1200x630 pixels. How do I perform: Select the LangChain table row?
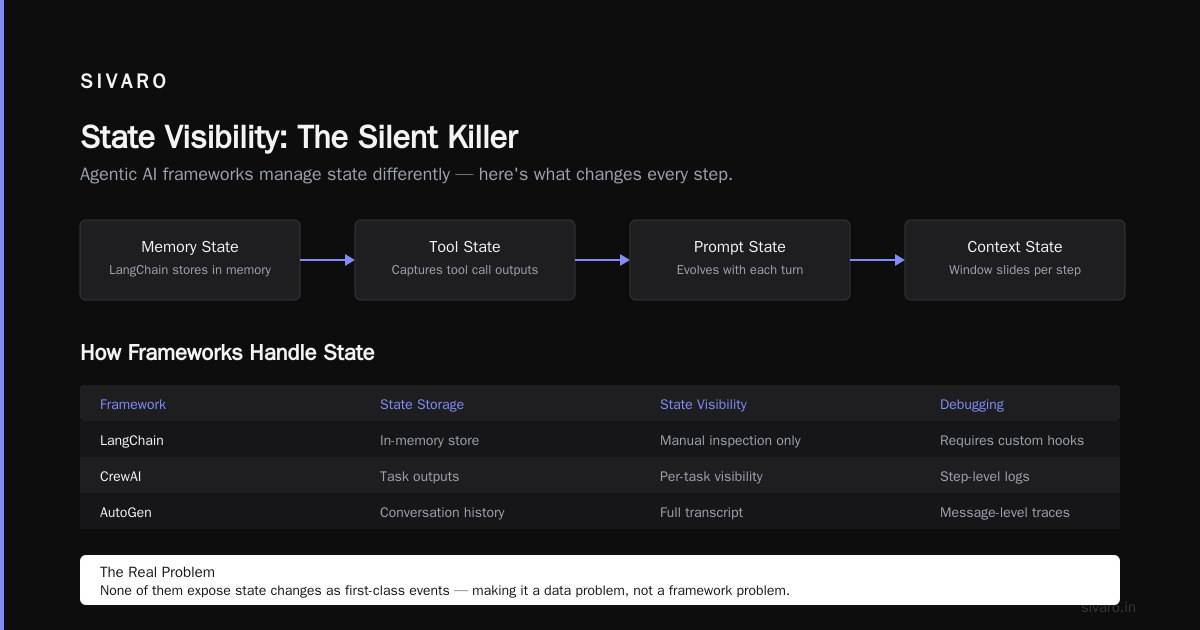pos(600,440)
